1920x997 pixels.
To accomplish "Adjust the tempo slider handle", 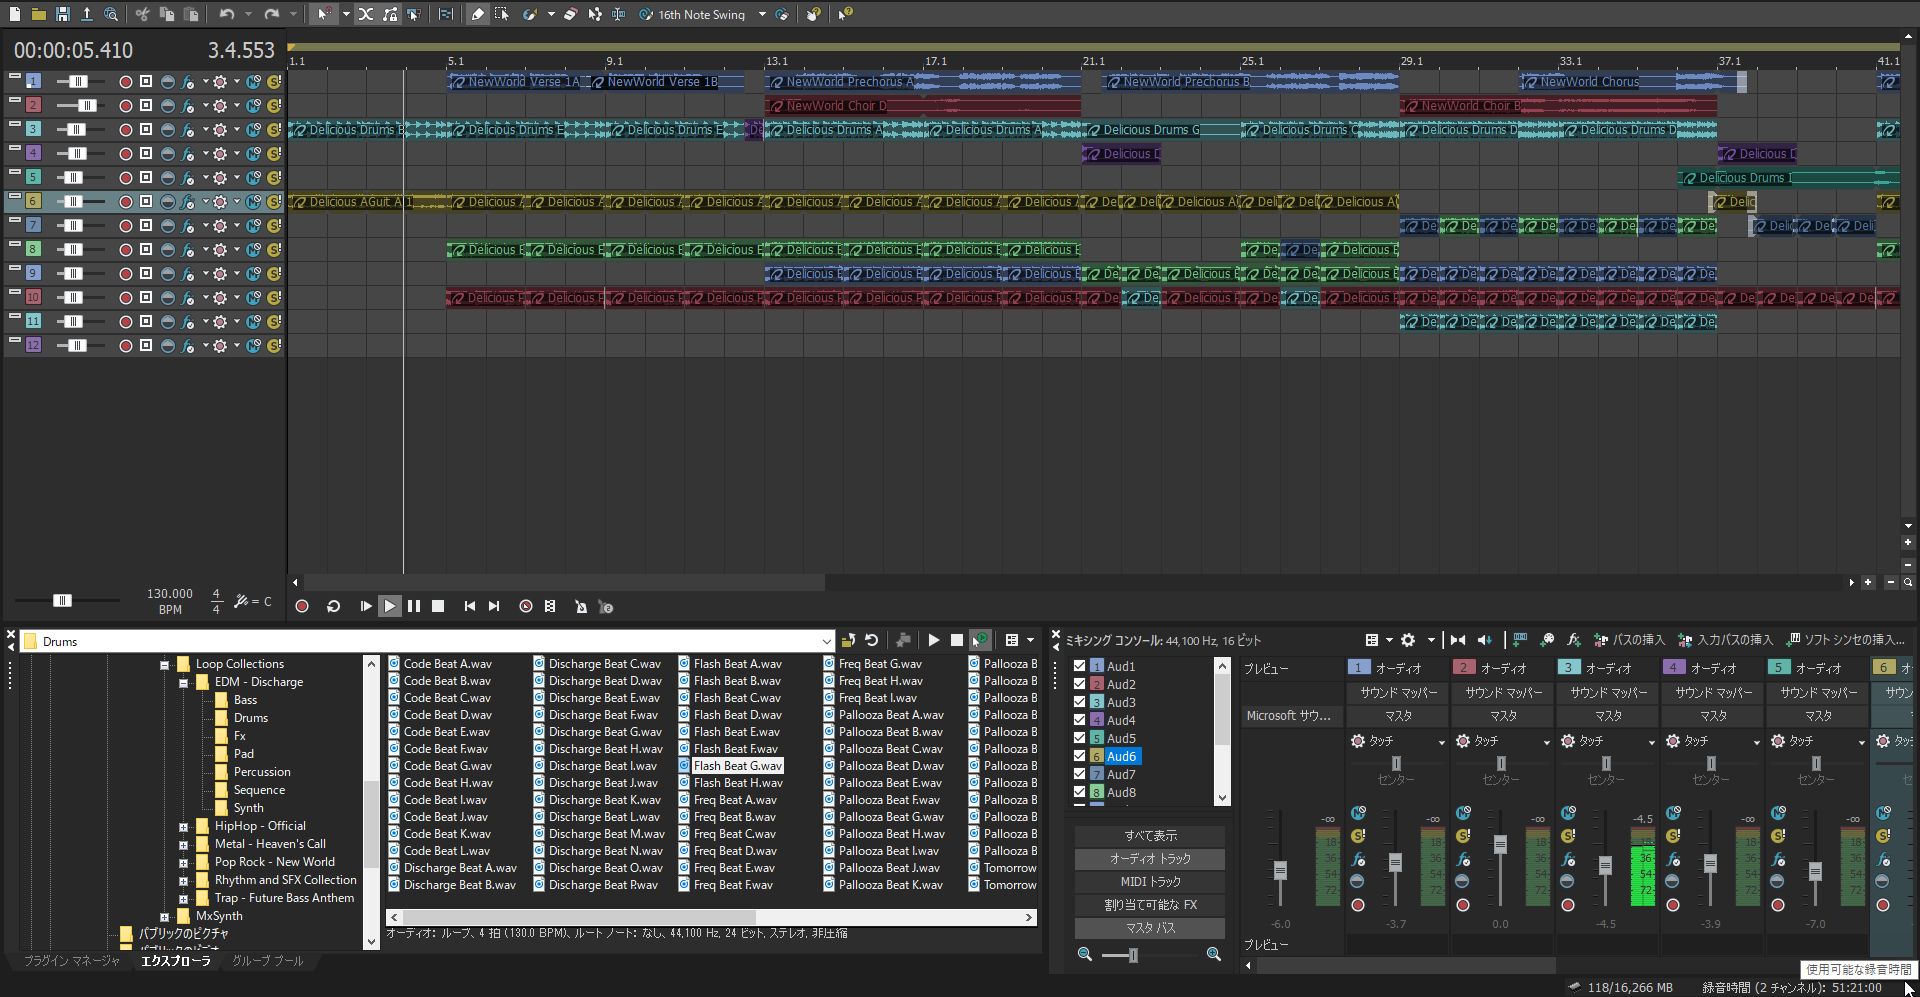I will 62,600.
